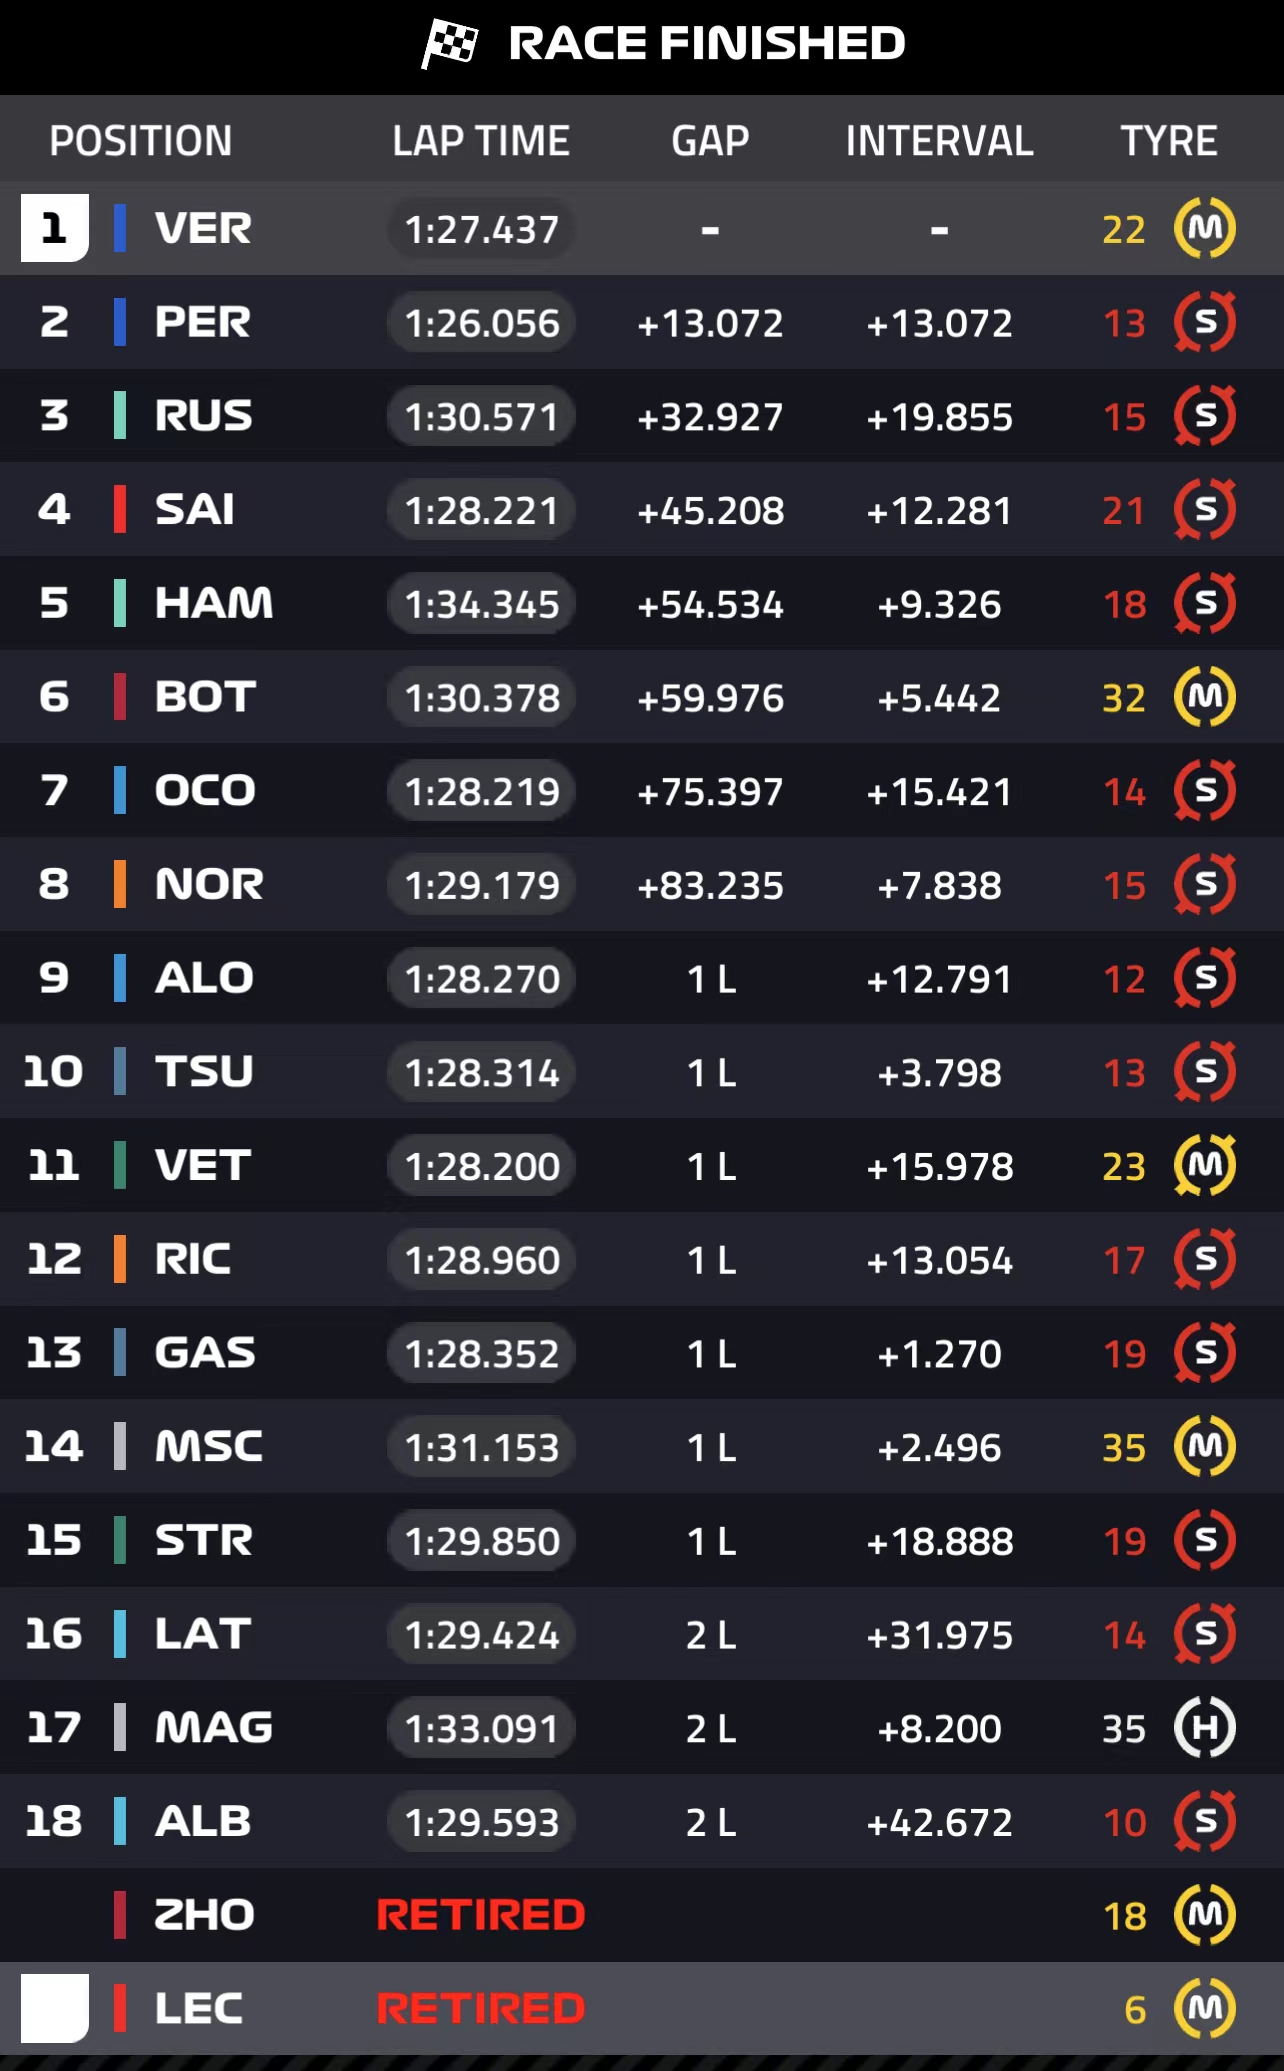Open driver HAM's row
The height and width of the screenshot is (2071, 1284).
[x=642, y=603]
